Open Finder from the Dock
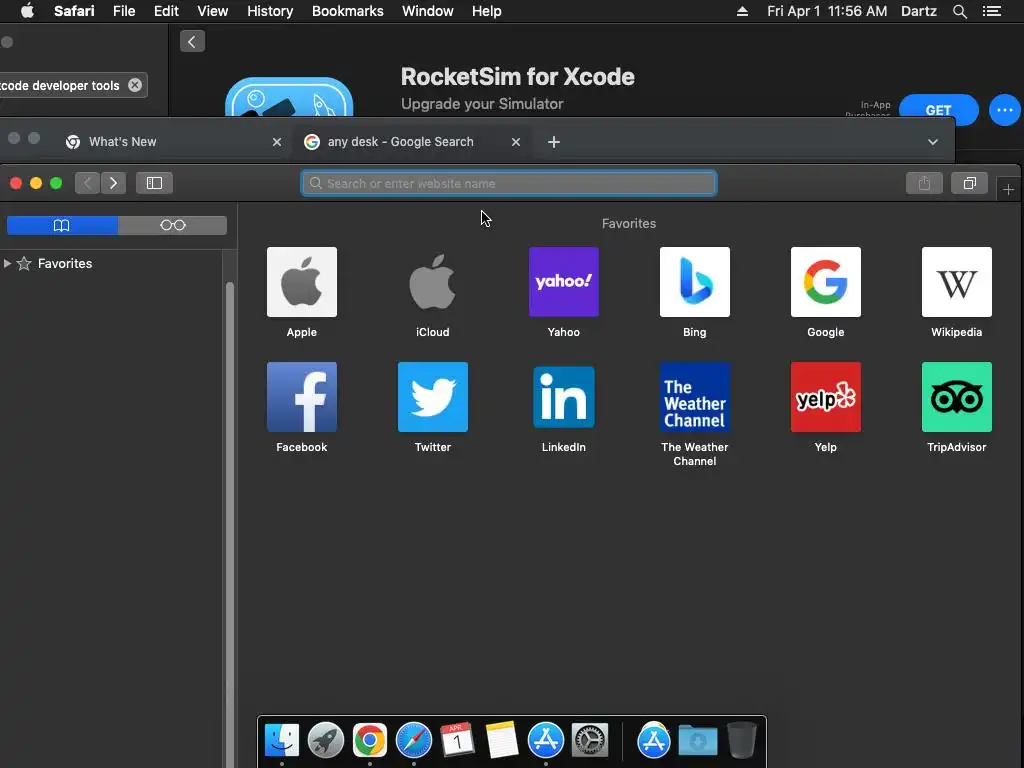The height and width of the screenshot is (768, 1024). (282, 740)
